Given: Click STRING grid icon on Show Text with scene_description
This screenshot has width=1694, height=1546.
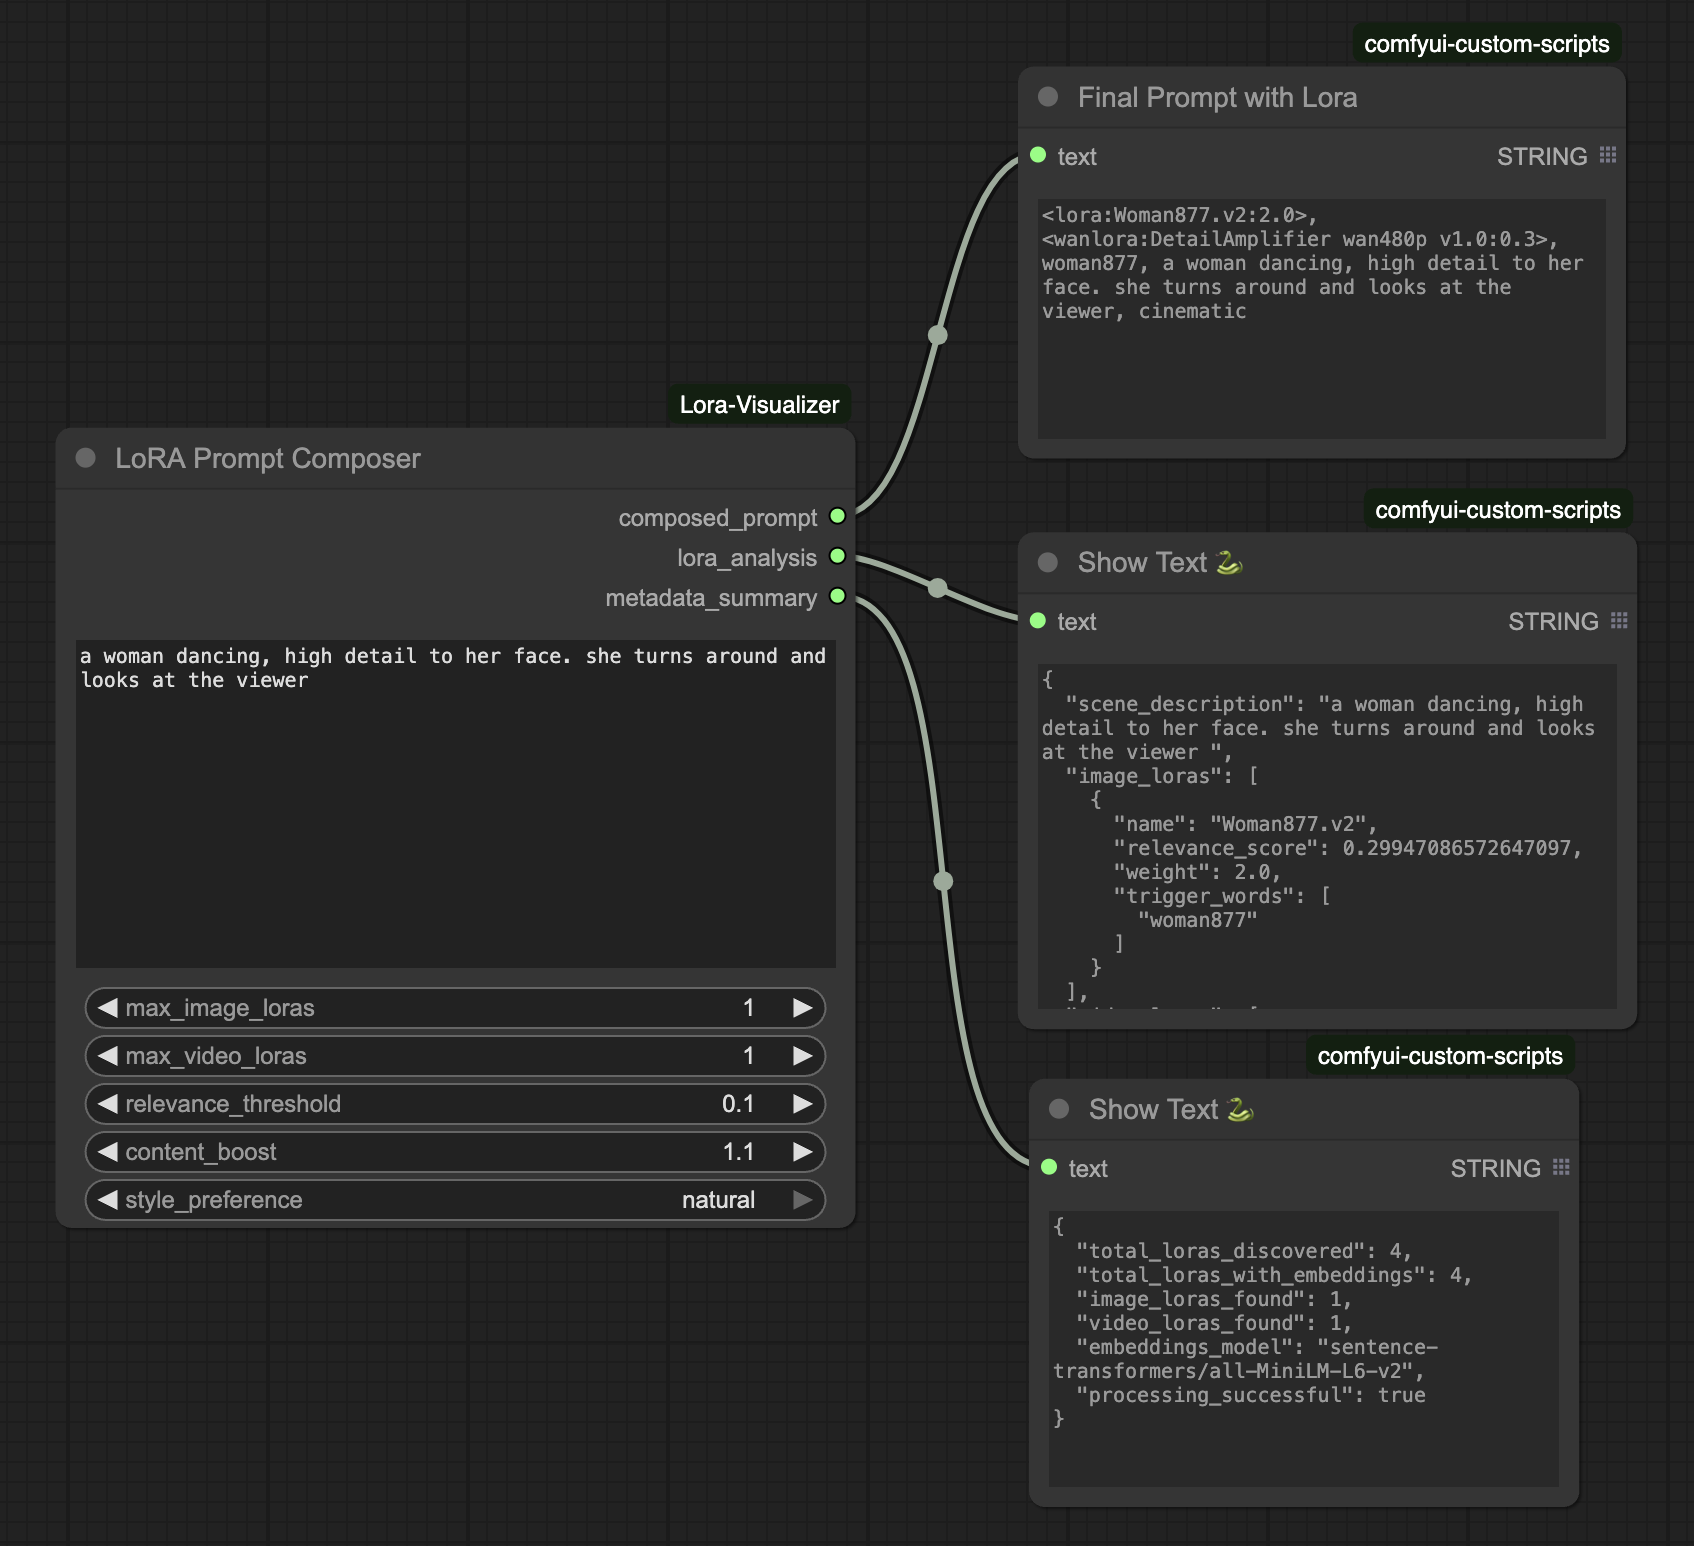Looking at the screenshot, I should (x=1620, y=621).
